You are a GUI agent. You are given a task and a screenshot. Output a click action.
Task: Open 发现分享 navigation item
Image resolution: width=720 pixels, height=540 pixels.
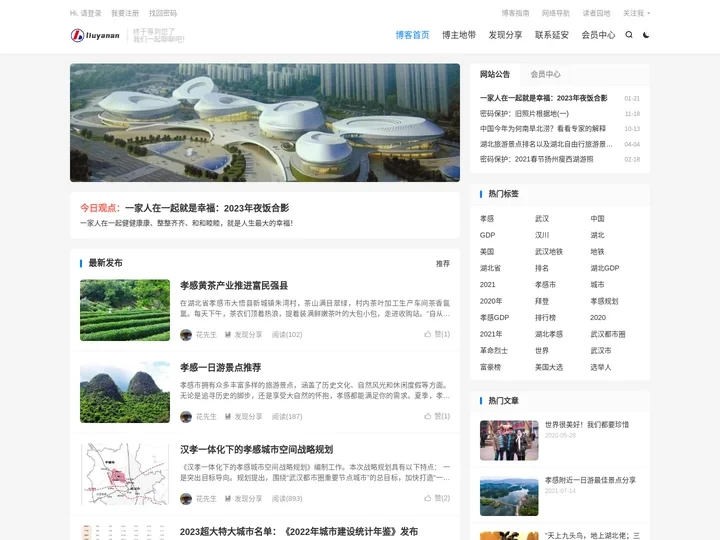(x=505, y=35)
